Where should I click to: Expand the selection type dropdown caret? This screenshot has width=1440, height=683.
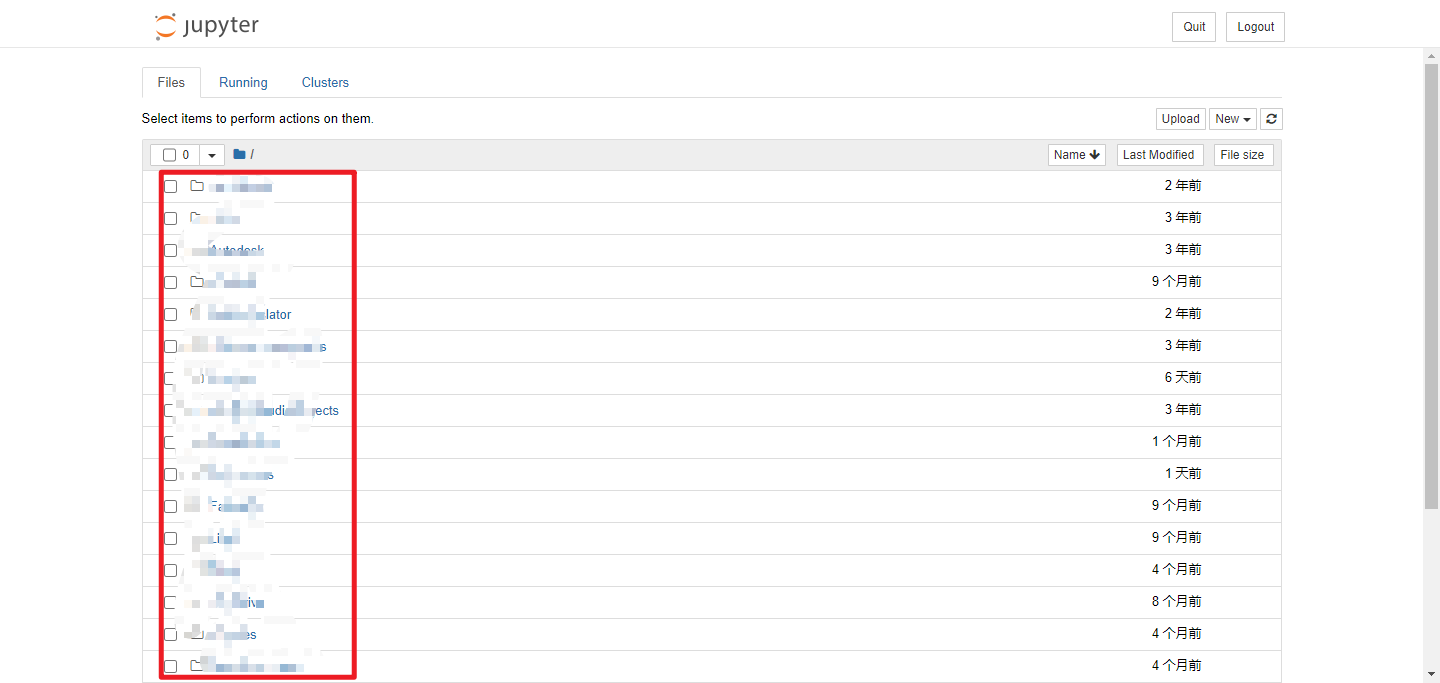pyautogui.click(x=212, y=155)
